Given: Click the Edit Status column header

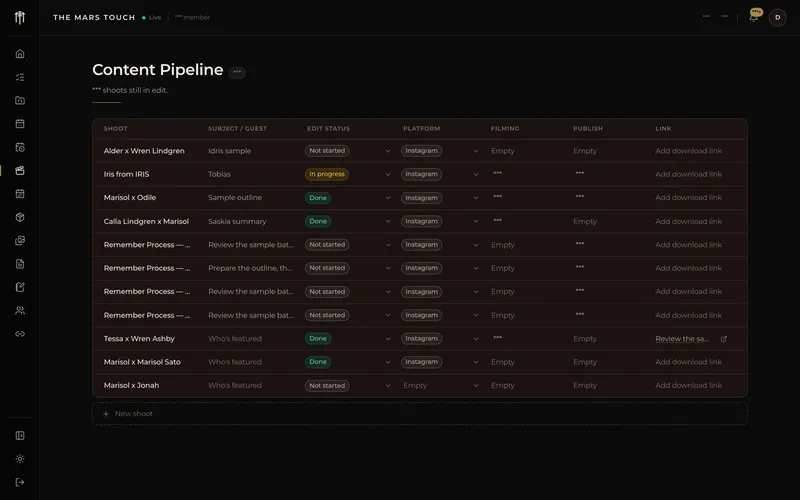Looking at the screenshot, I should pyautogui.click(x=328, y=129).
